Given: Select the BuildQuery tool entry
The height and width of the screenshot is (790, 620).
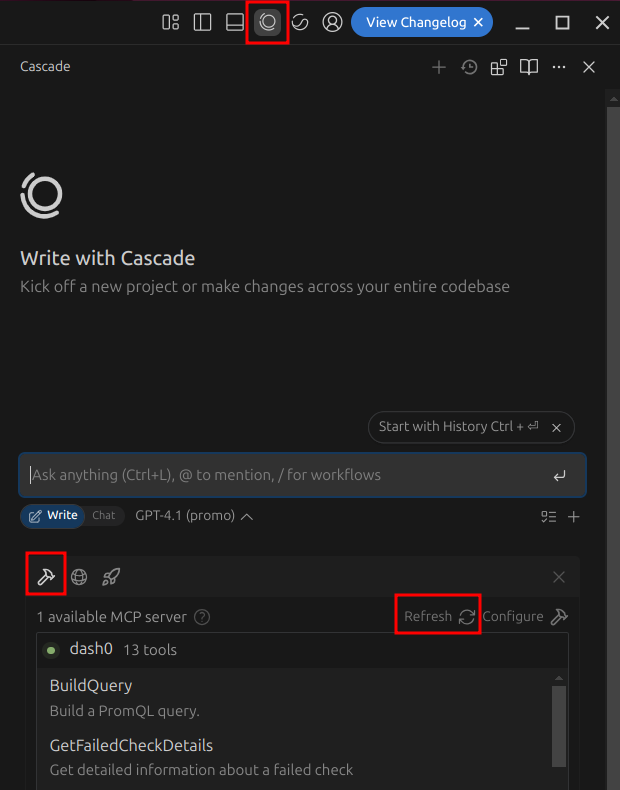Looking at the screenshot, I should click(91, 686).
